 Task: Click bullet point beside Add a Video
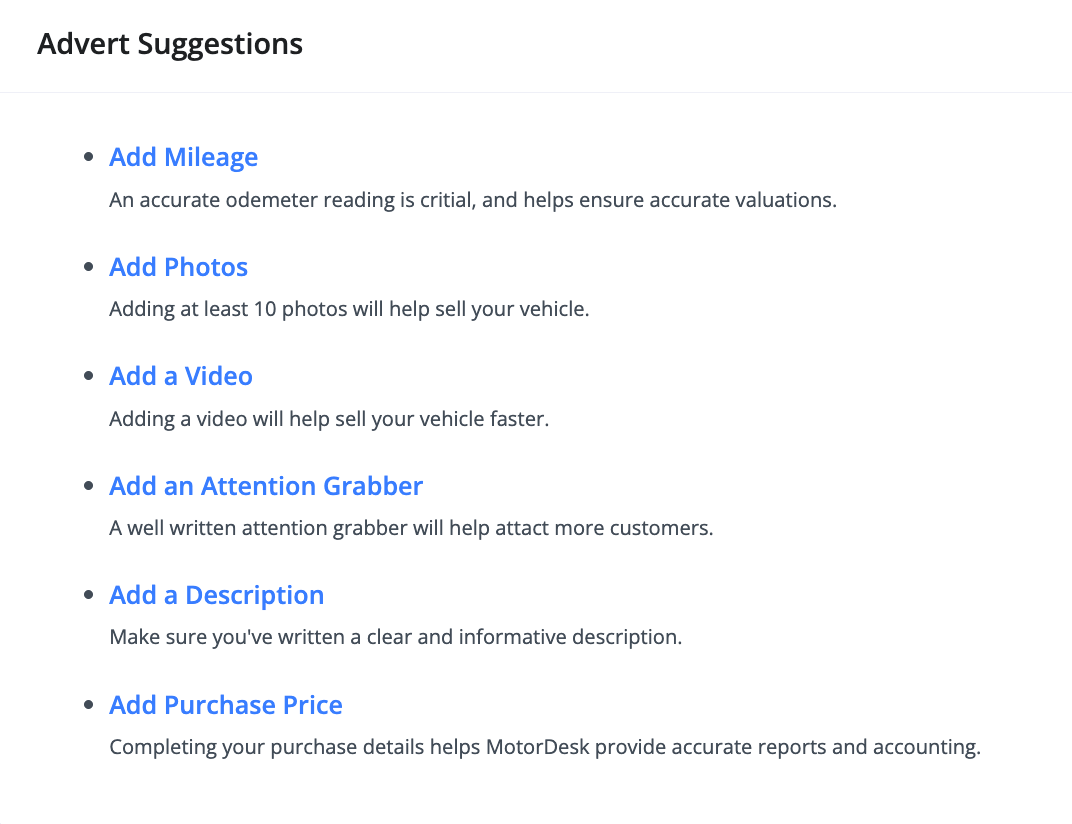[x=88, y=376]
